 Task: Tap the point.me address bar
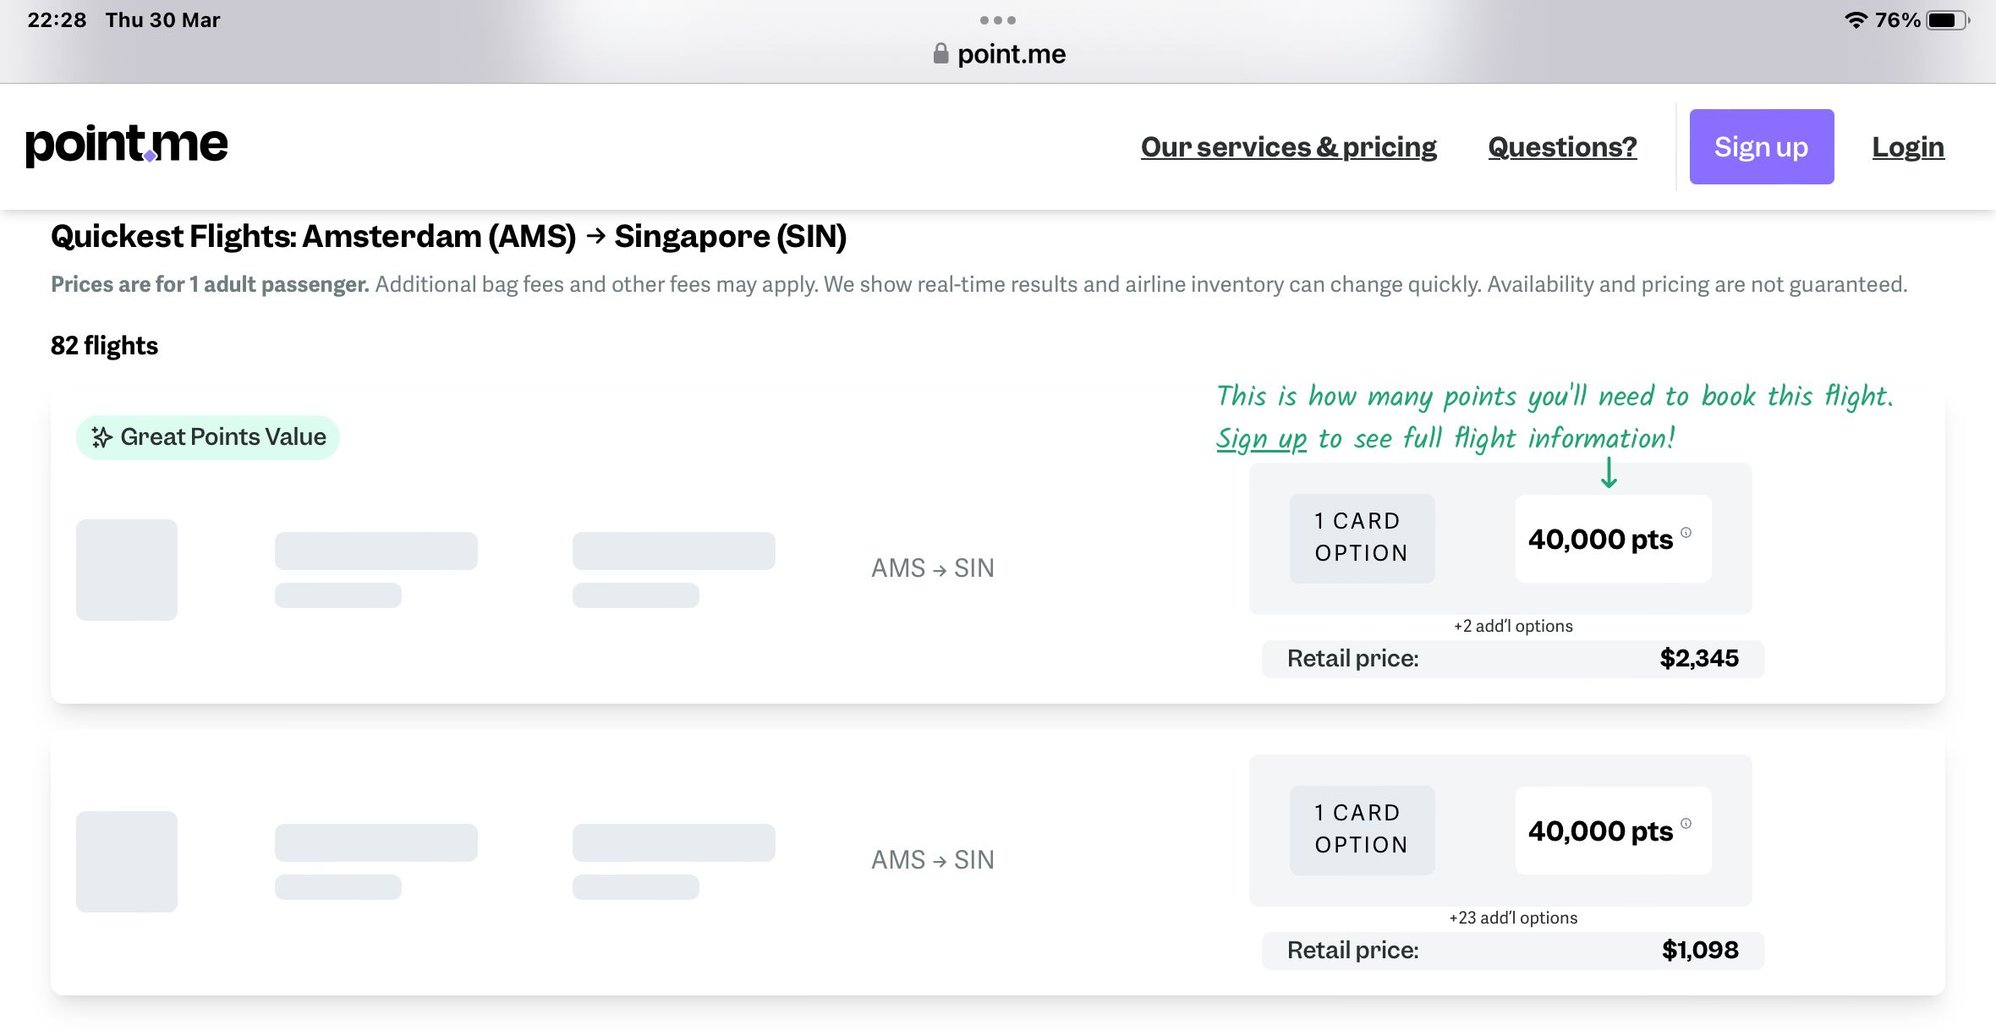coord(1010,54)
